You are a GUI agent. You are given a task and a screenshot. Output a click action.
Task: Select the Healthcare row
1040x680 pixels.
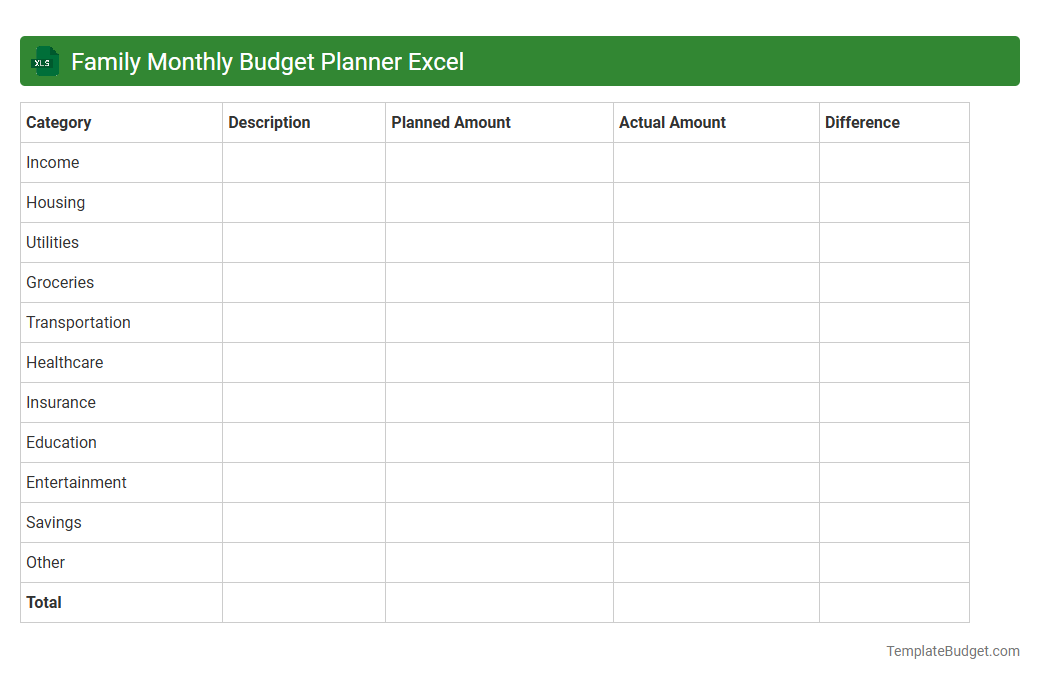click(x=64, y=362)
